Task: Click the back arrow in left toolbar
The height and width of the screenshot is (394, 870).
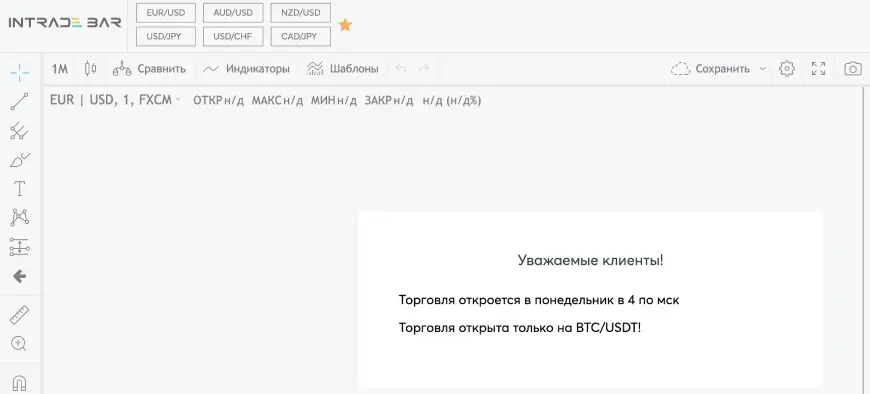Action: 19,276
